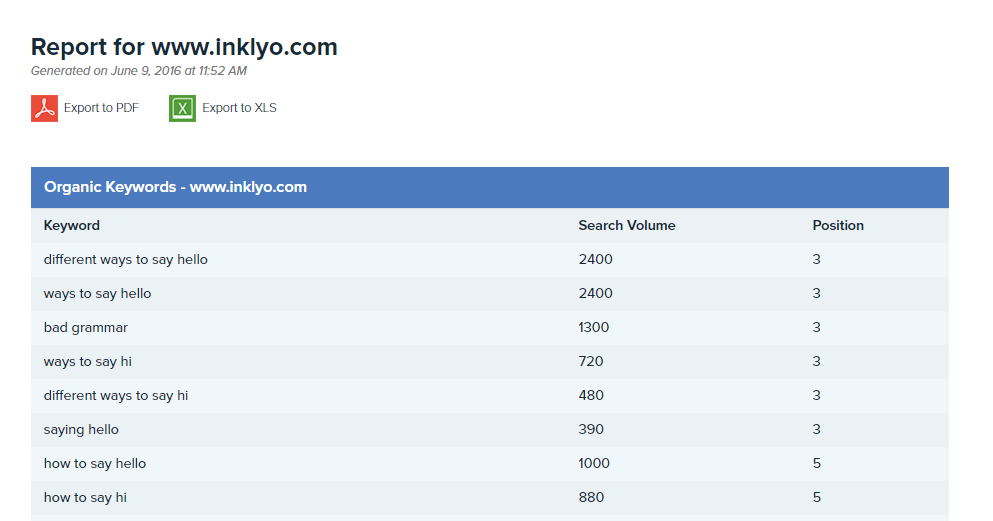Click the Organic Keywords table header bar
The image size is (993, 521).
[x=490, y=187]
